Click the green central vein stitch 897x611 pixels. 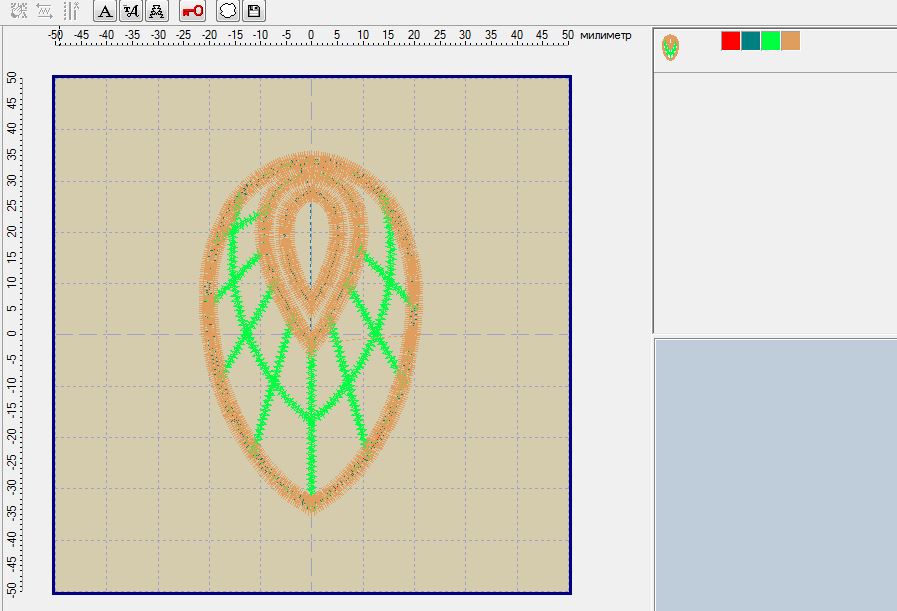point(311,423)
